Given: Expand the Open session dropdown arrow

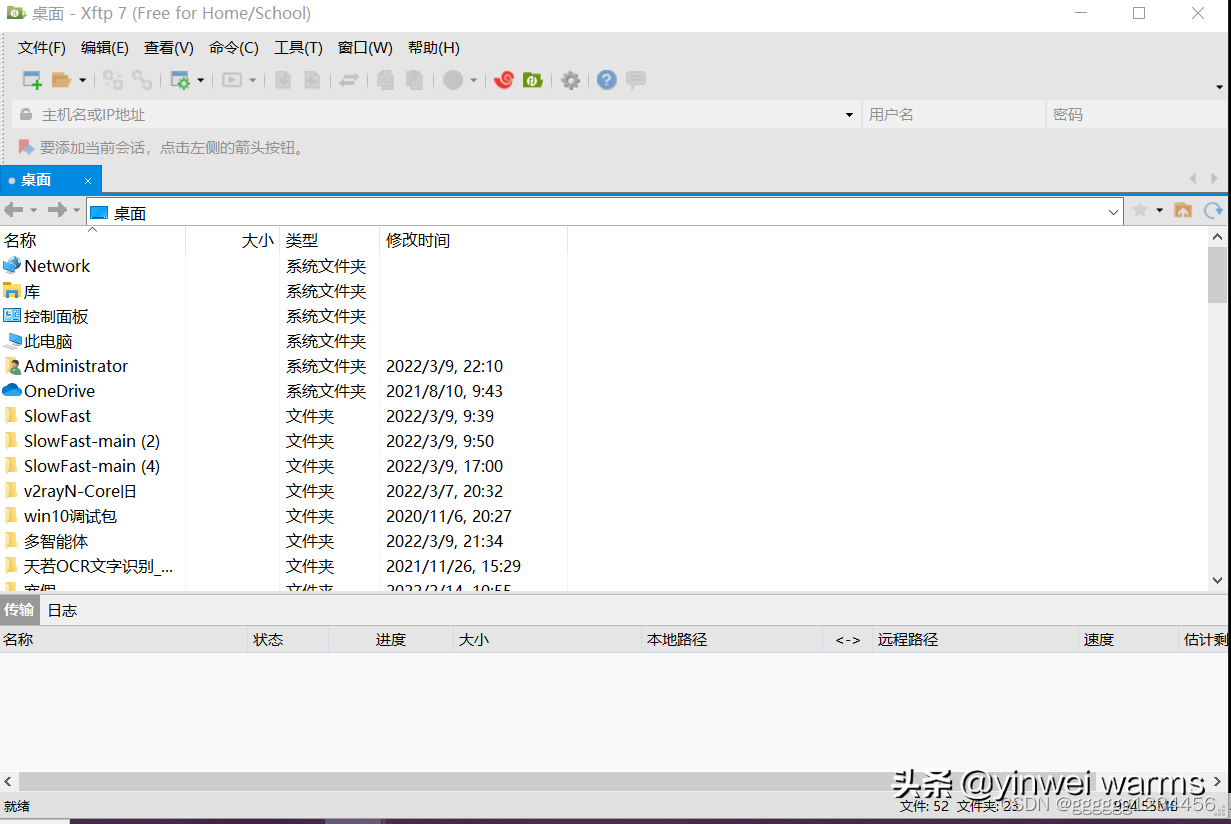Looking at the screenshot, I should pos(82,80).
